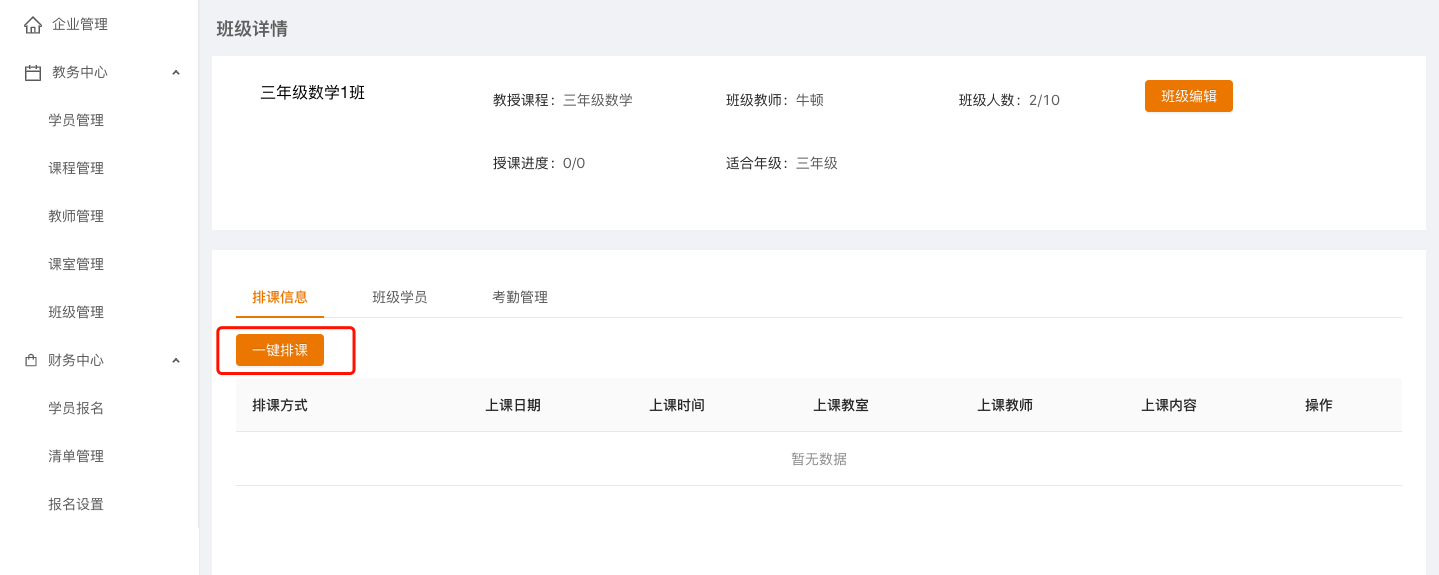Click the bag icon beside 财务中心
This screenshot has height=575, width=1439.
[x=31, y=360]
